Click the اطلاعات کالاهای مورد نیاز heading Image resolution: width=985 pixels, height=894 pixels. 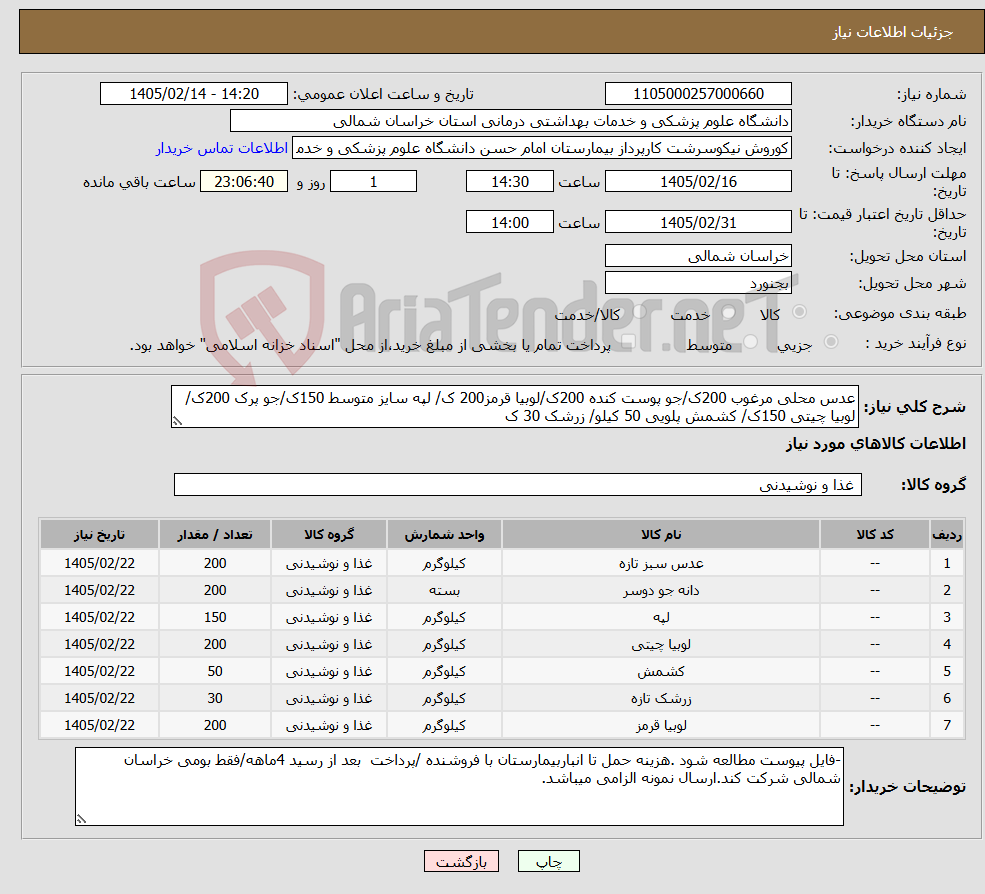click(876, 444)
